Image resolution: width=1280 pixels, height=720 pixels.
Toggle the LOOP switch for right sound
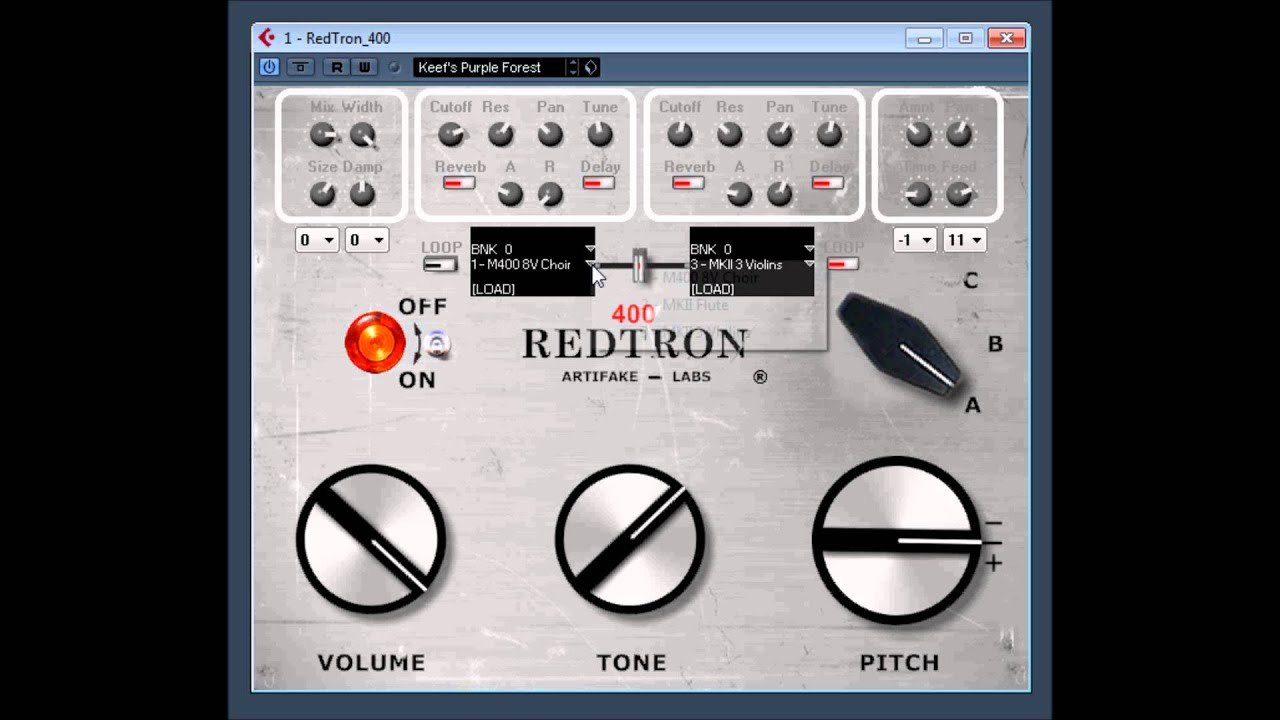(x=842, y=264)
